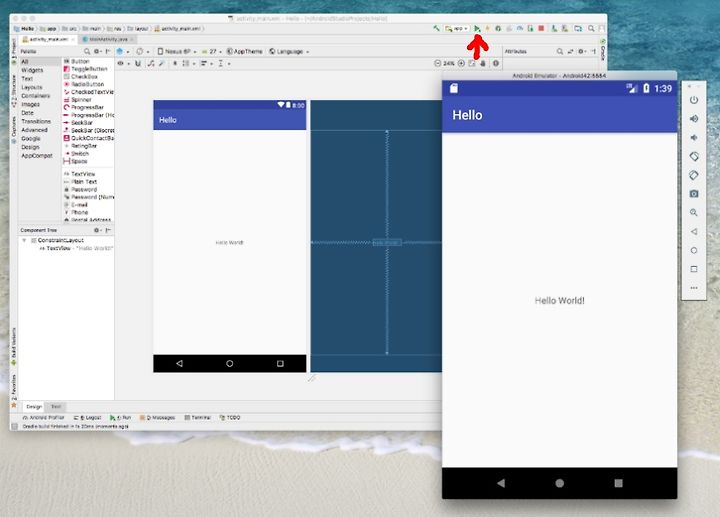Switch to the MainActivity.java tab
720x517 pixels.
tap(107, 39)
